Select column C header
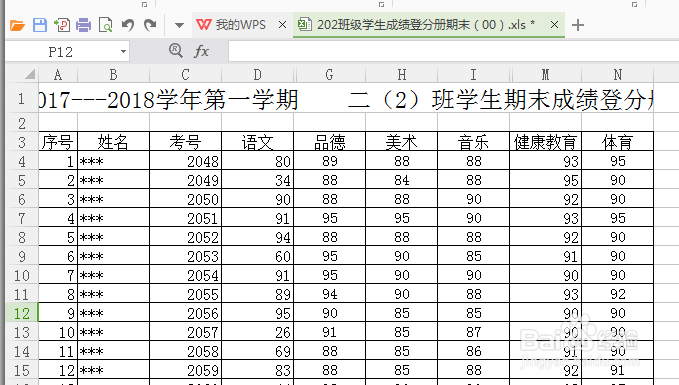The height and width of the screenshot is (385, 679). coord(185,74)
